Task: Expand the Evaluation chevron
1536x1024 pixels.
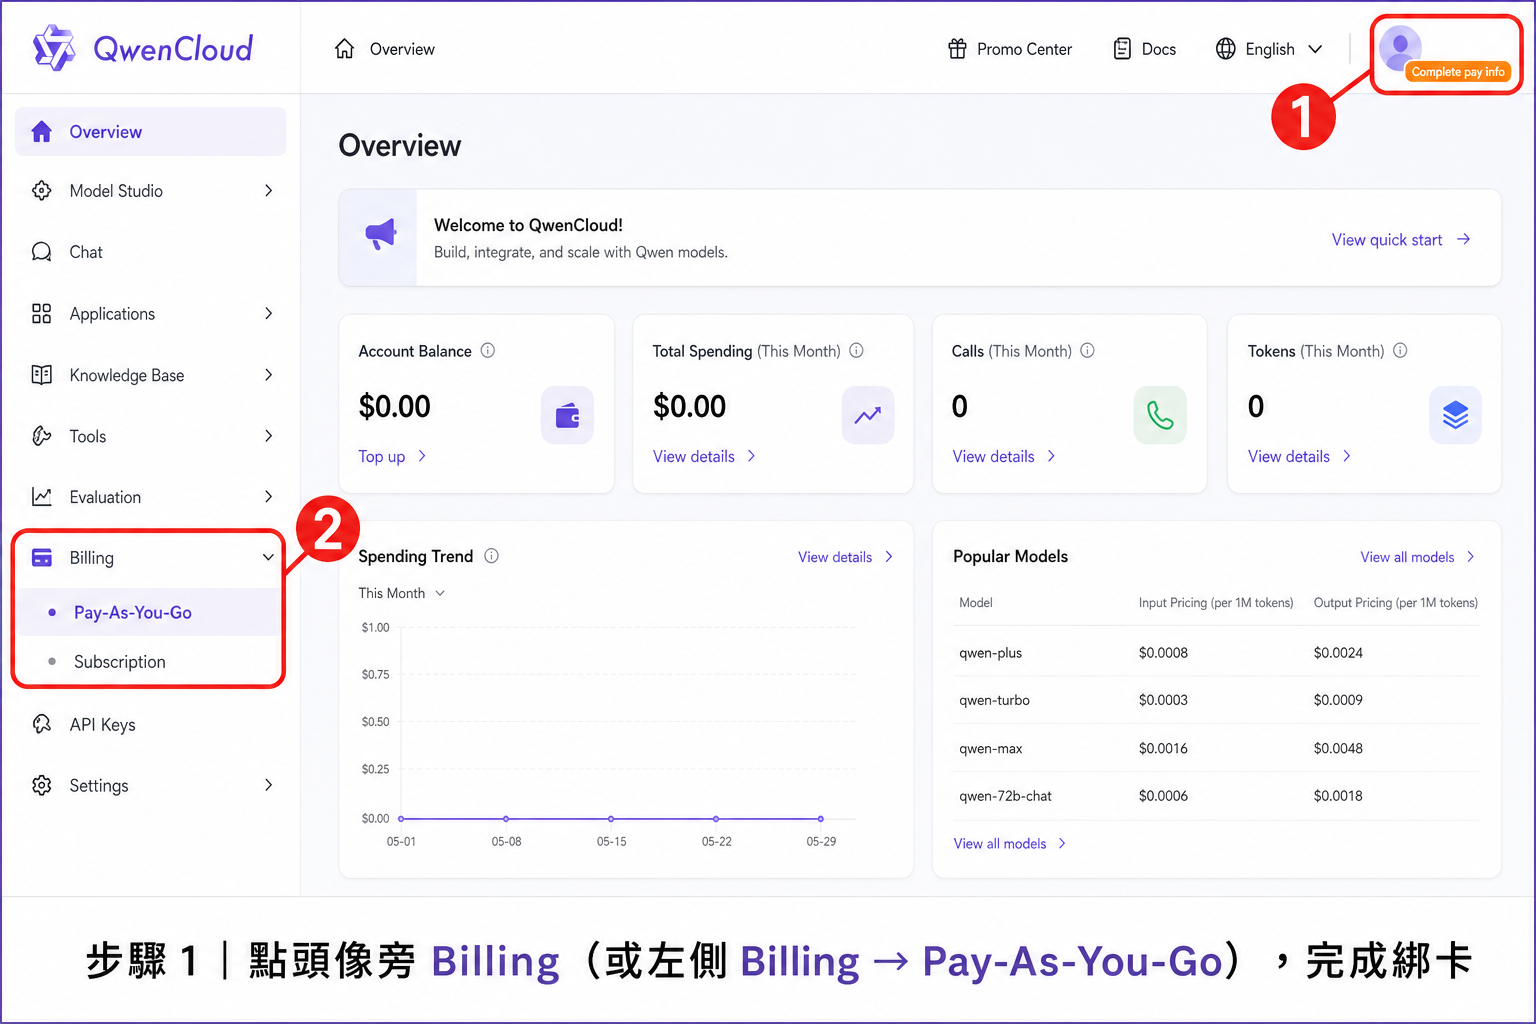Action: (268, 497)
